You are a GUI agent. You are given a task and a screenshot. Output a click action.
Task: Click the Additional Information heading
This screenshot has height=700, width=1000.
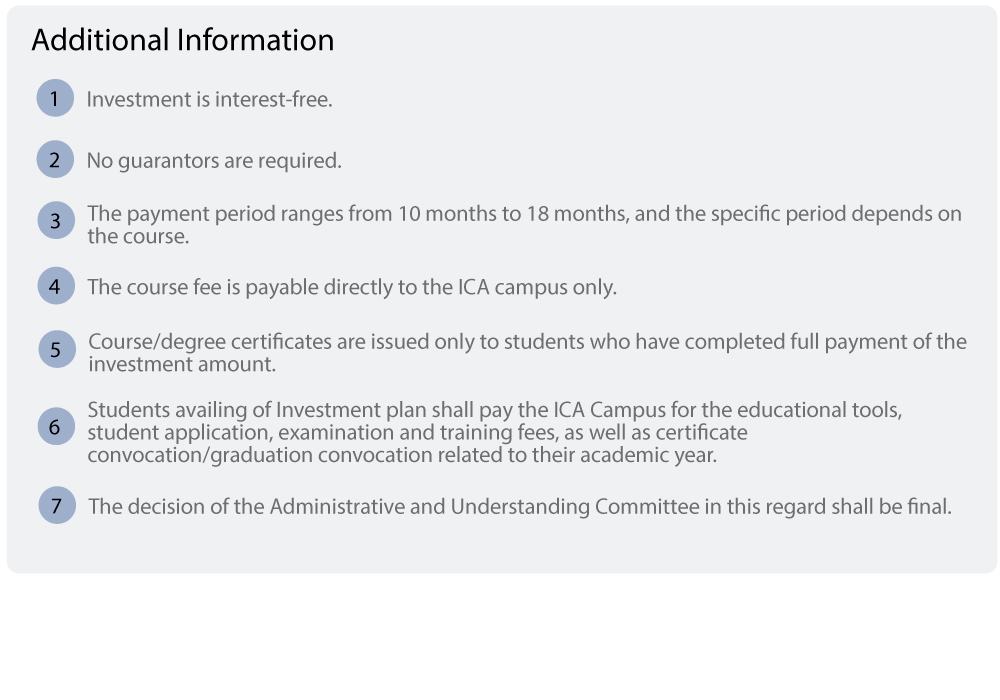click(x=183, y=40)
